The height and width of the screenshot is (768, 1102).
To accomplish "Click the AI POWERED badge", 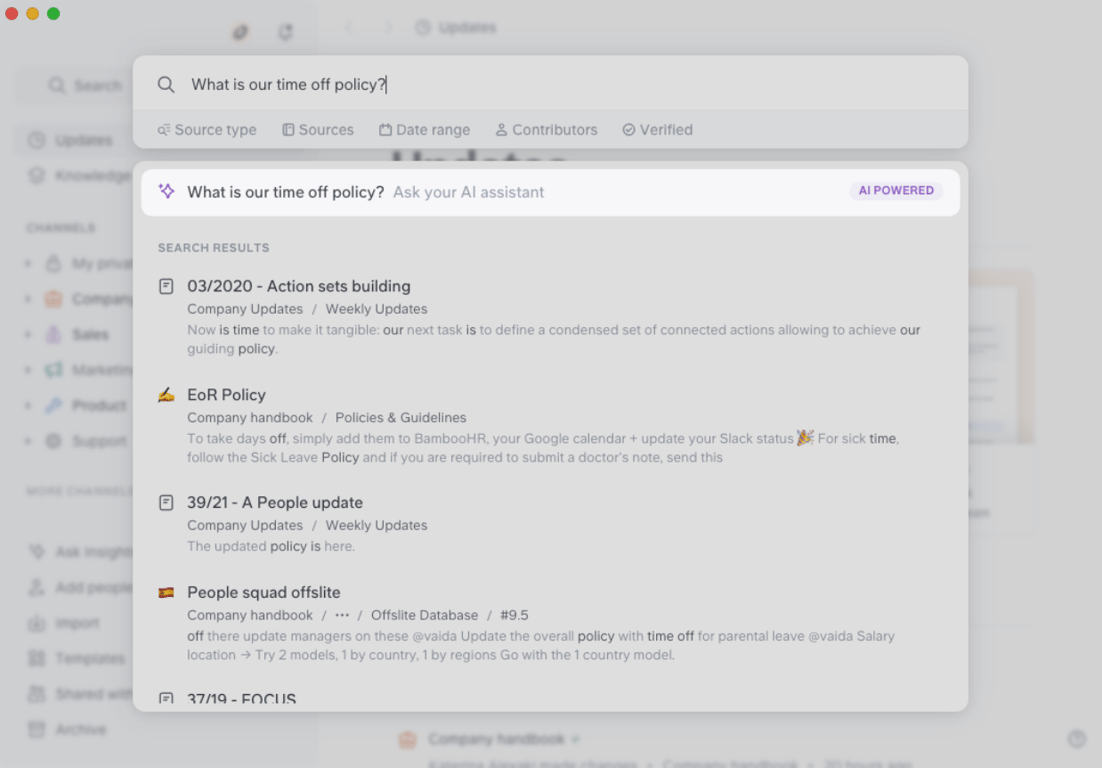I will click(x=896, y=190).
